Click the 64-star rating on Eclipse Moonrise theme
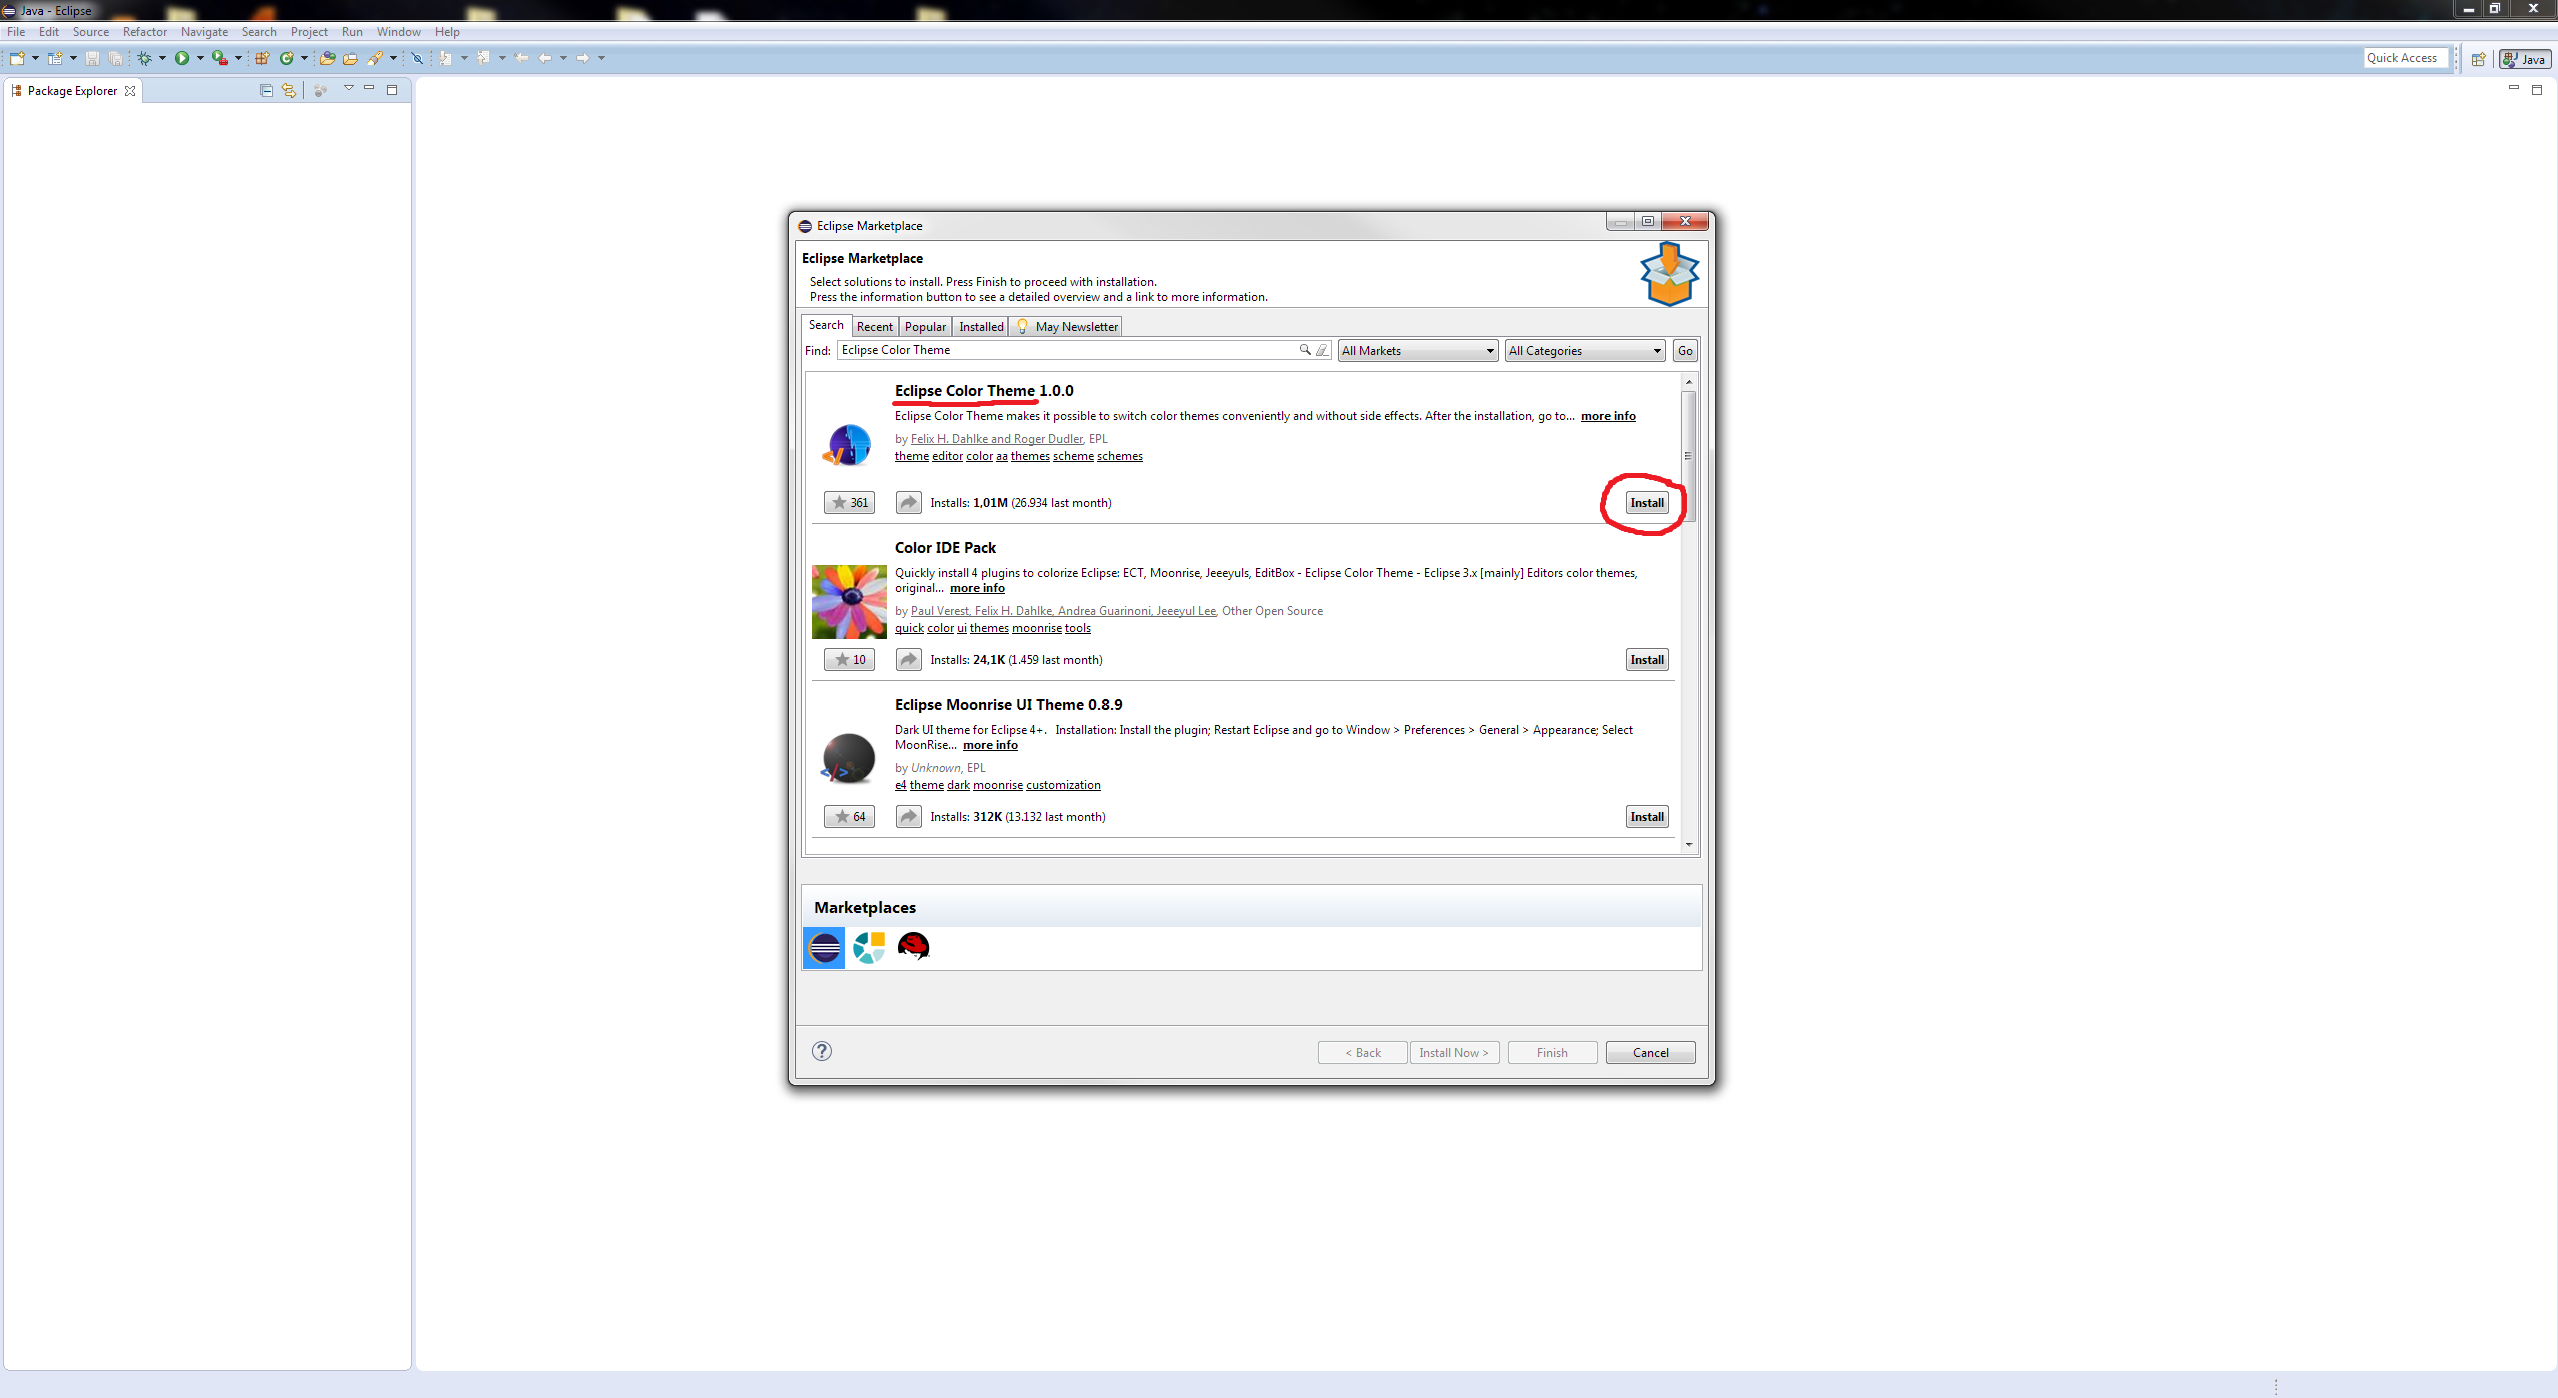This screenshot has width=2558, height=1398. (x=848, y=816)
